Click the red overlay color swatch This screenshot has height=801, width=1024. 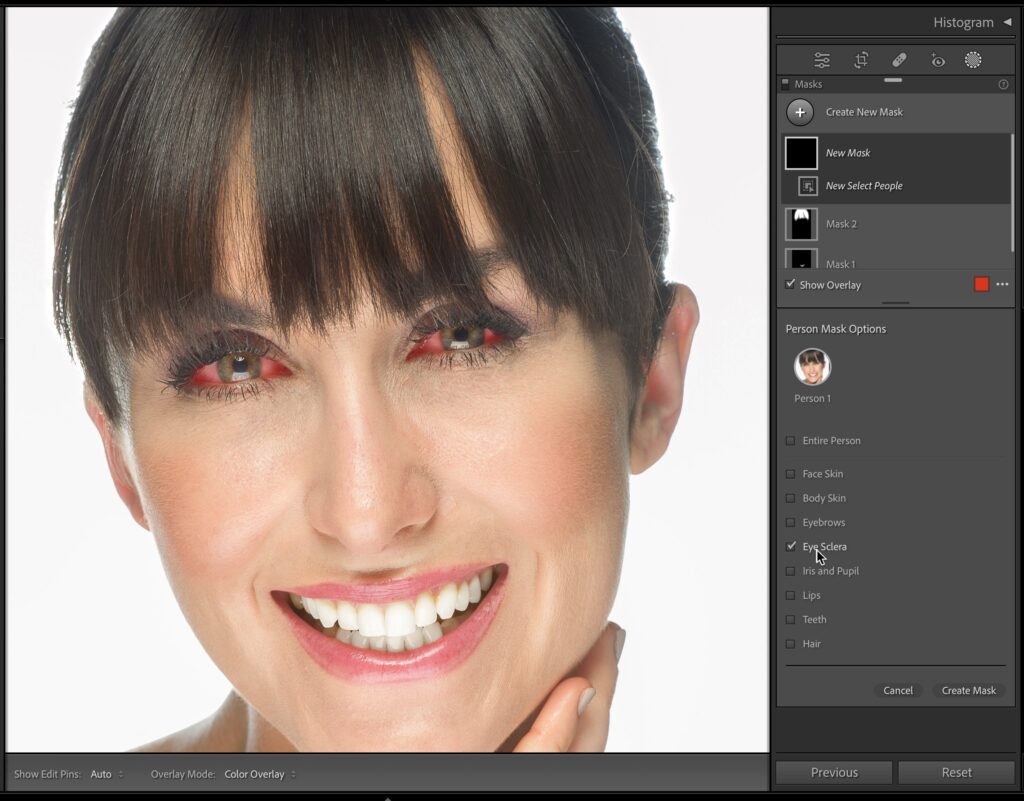point(981,285)
